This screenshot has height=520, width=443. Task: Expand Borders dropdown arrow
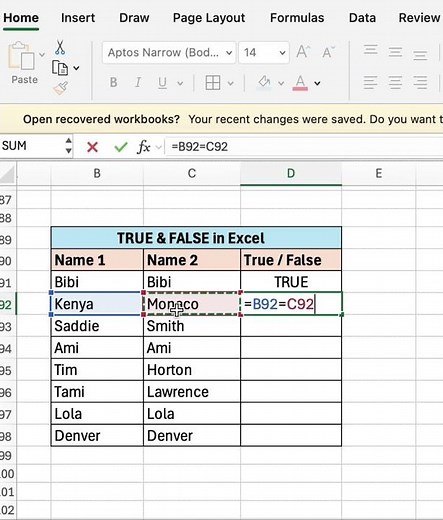tap(230, 83)
